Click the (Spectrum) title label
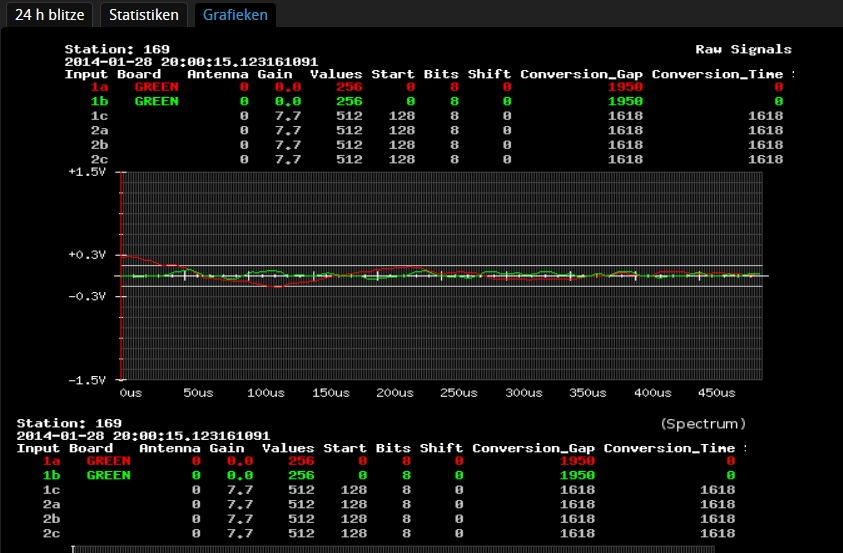 [x=703, y=424]
